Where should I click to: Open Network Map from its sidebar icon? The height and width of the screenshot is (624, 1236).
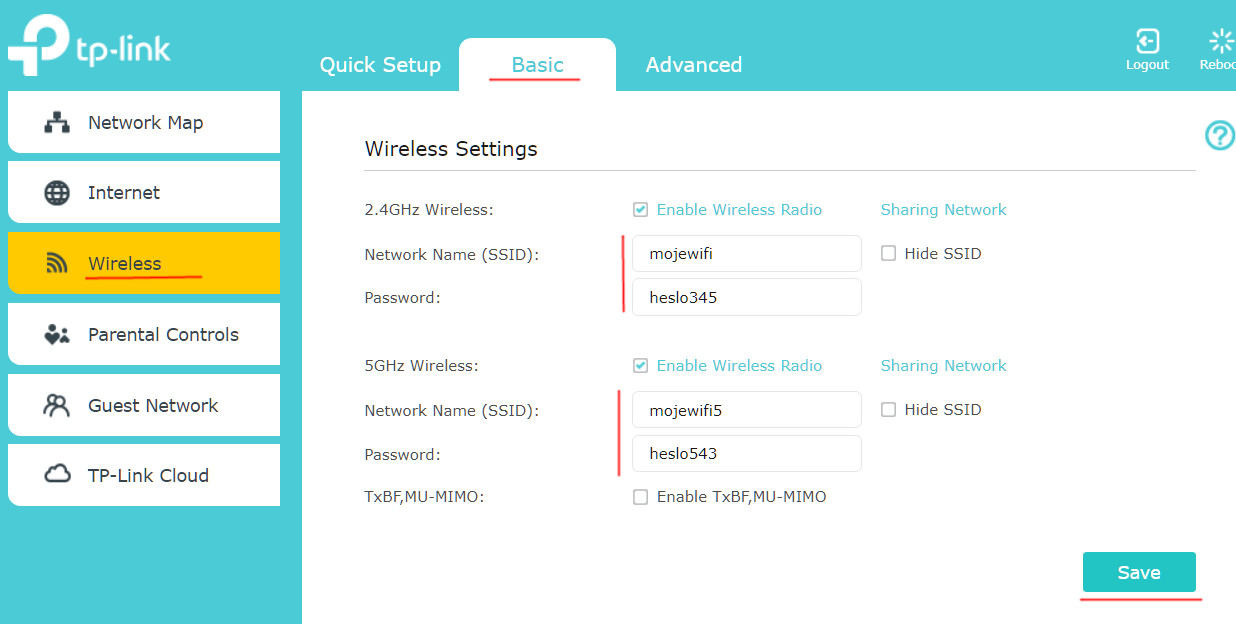[x=57, y=123]
